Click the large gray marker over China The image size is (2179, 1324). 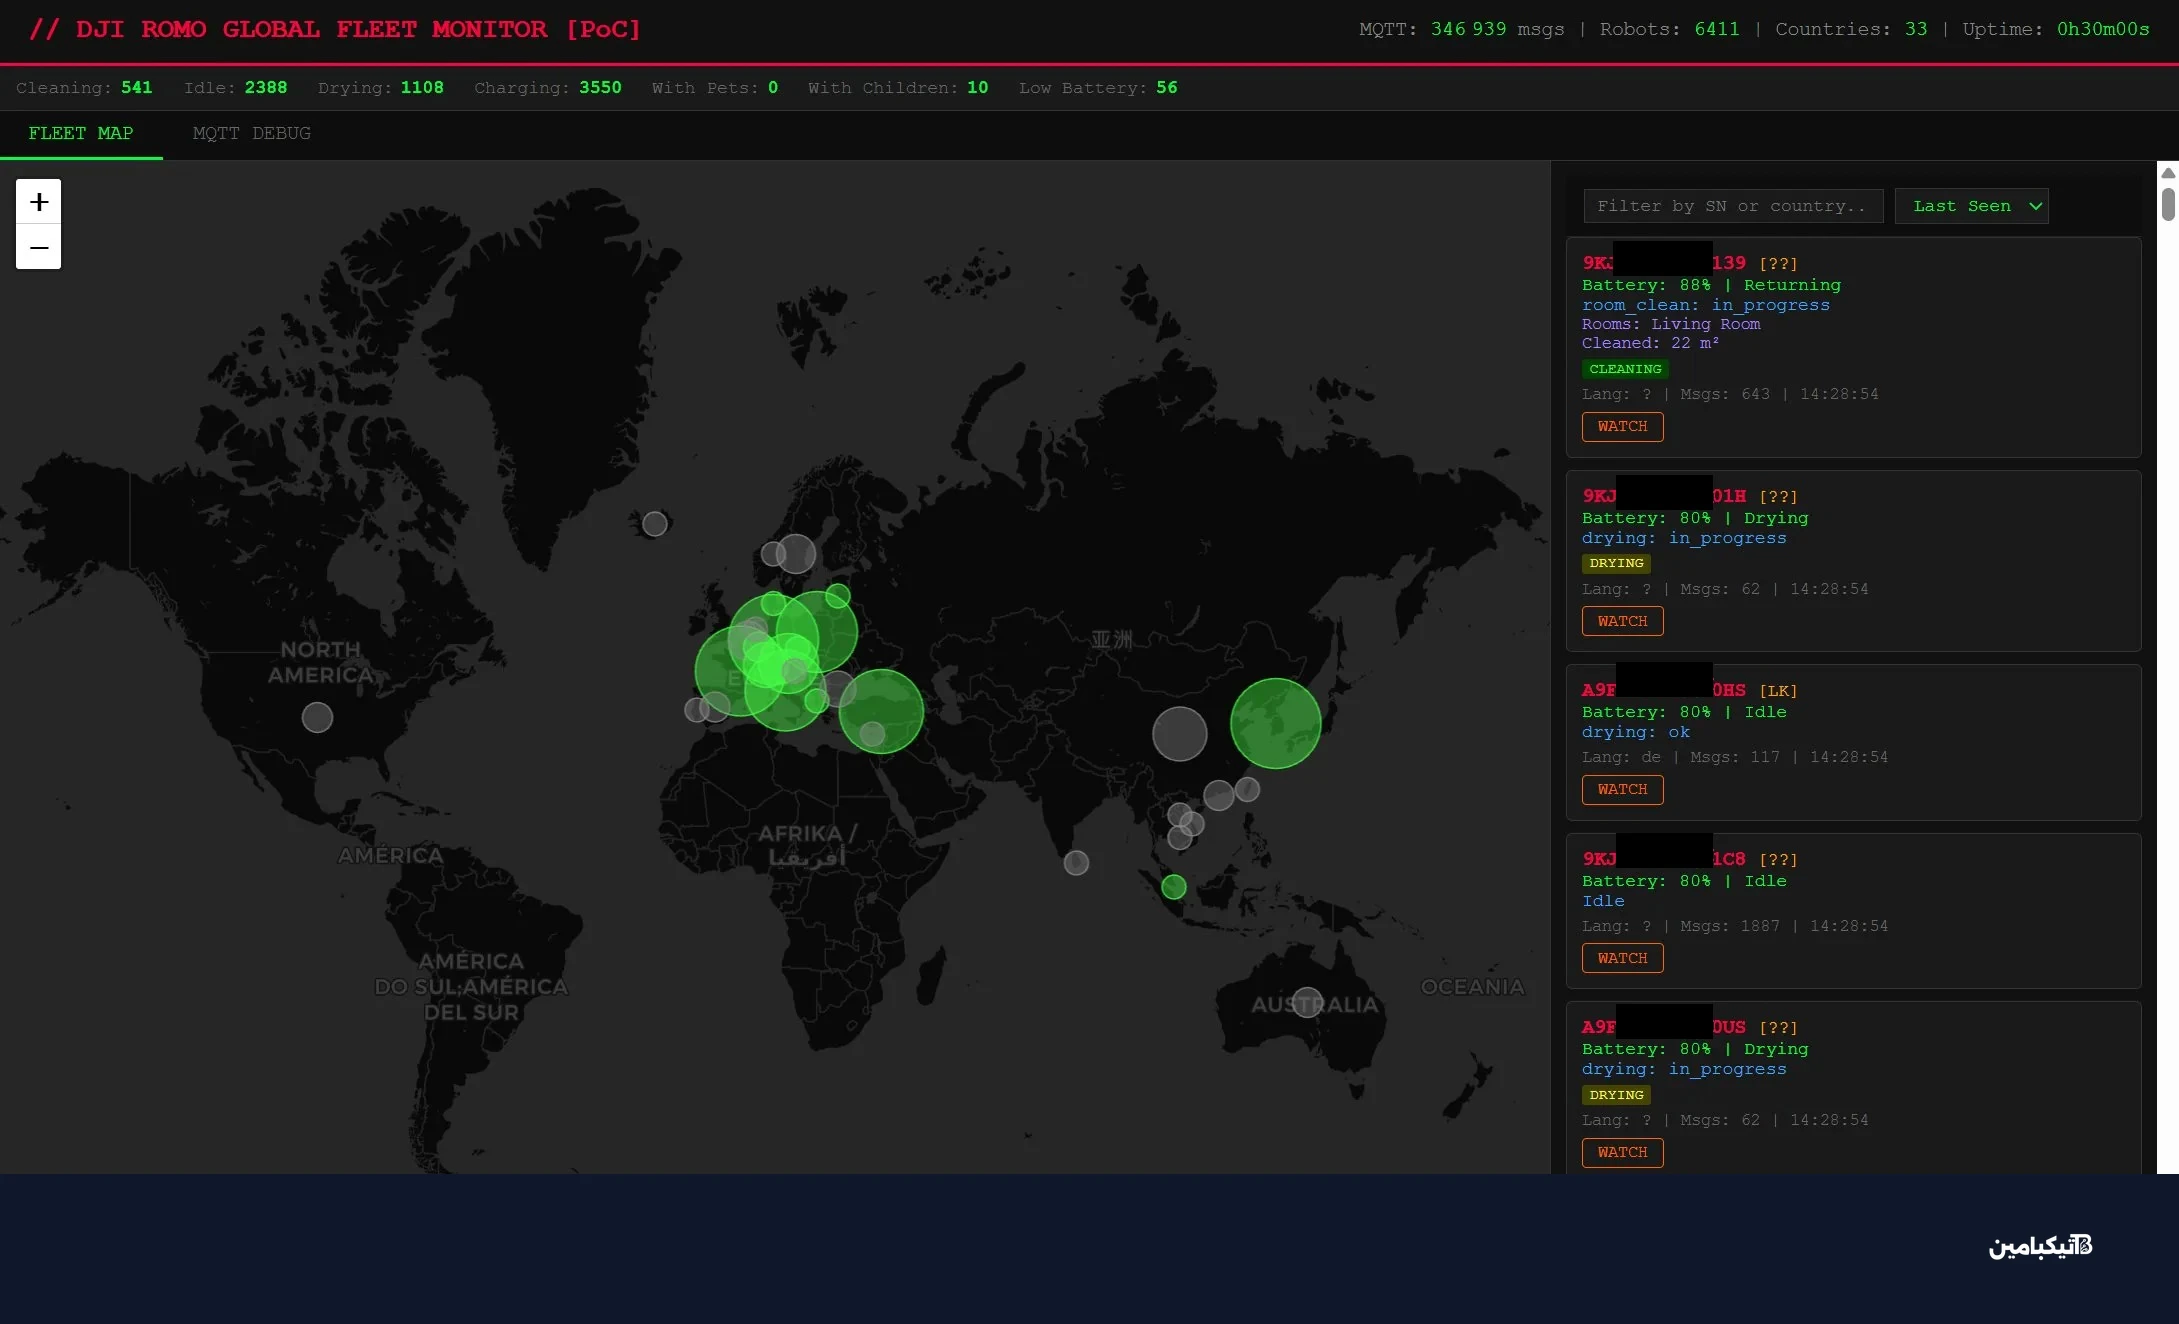coord(1179,734)
